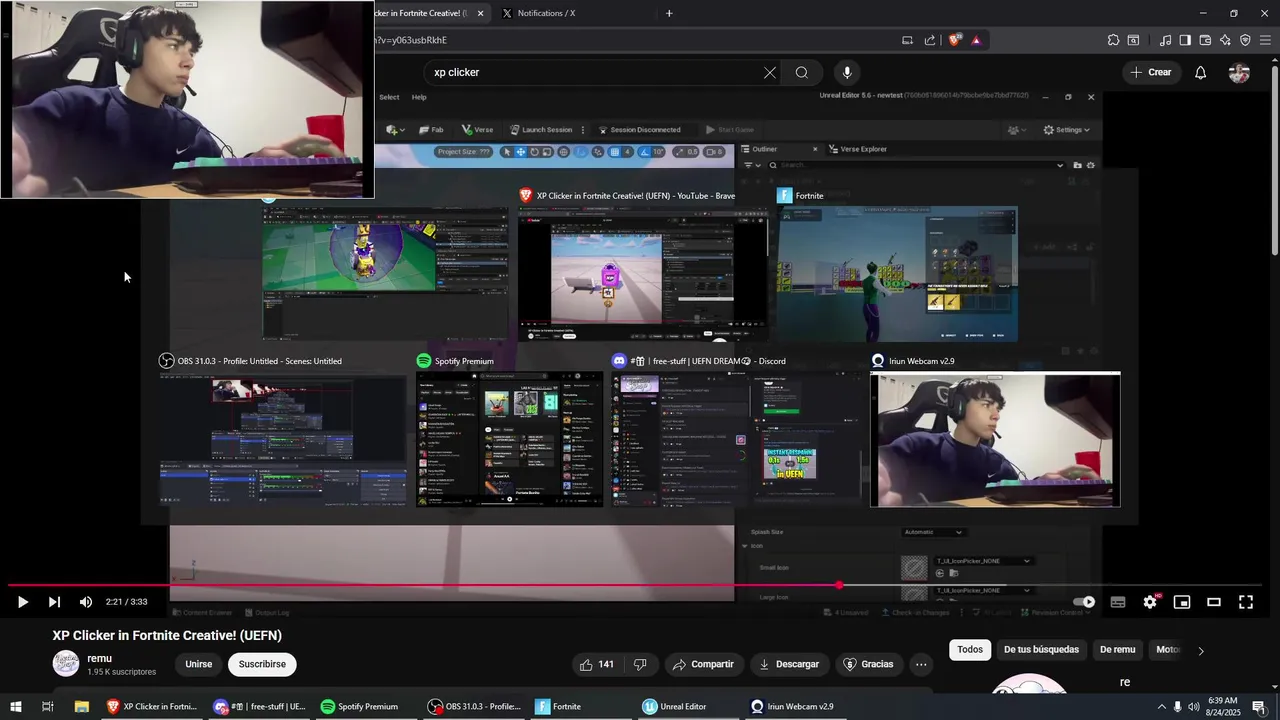The width and height of the screenshot is (1280, 720).
Task: Toggle the Brave sidebar panel icon
Action: (1185, 40)
